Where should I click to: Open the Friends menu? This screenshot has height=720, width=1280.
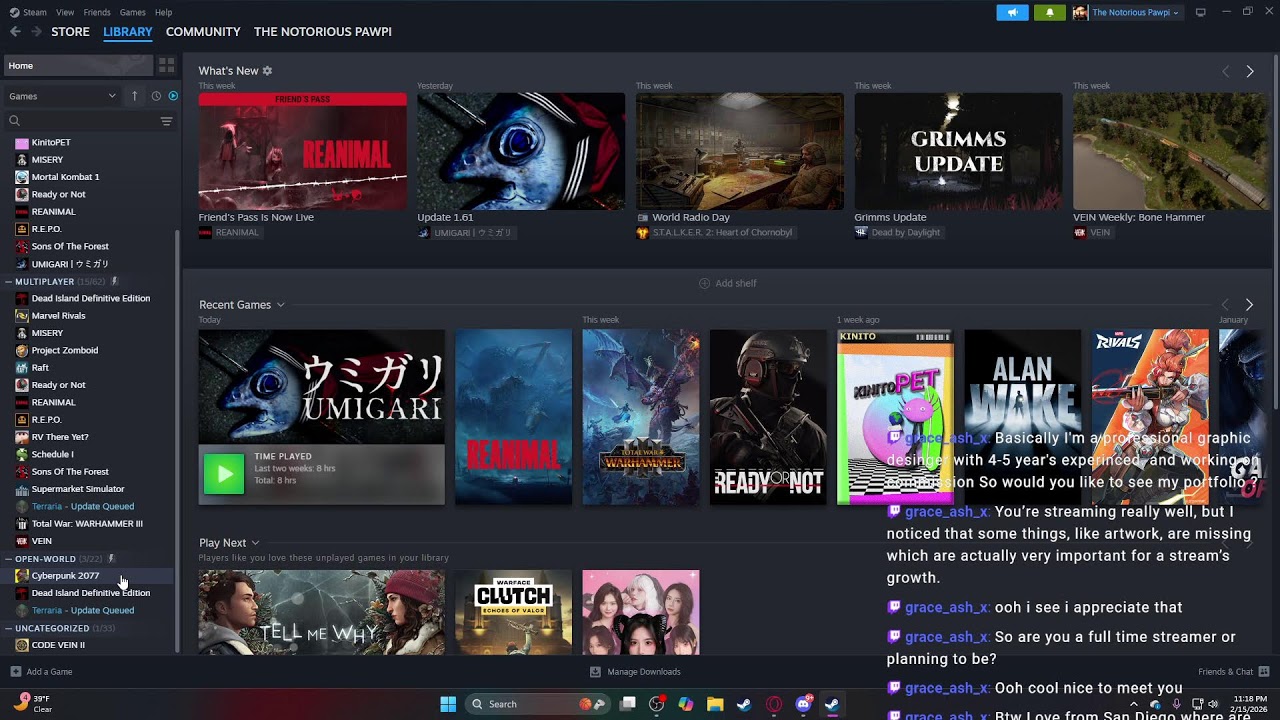click(97, 13)
